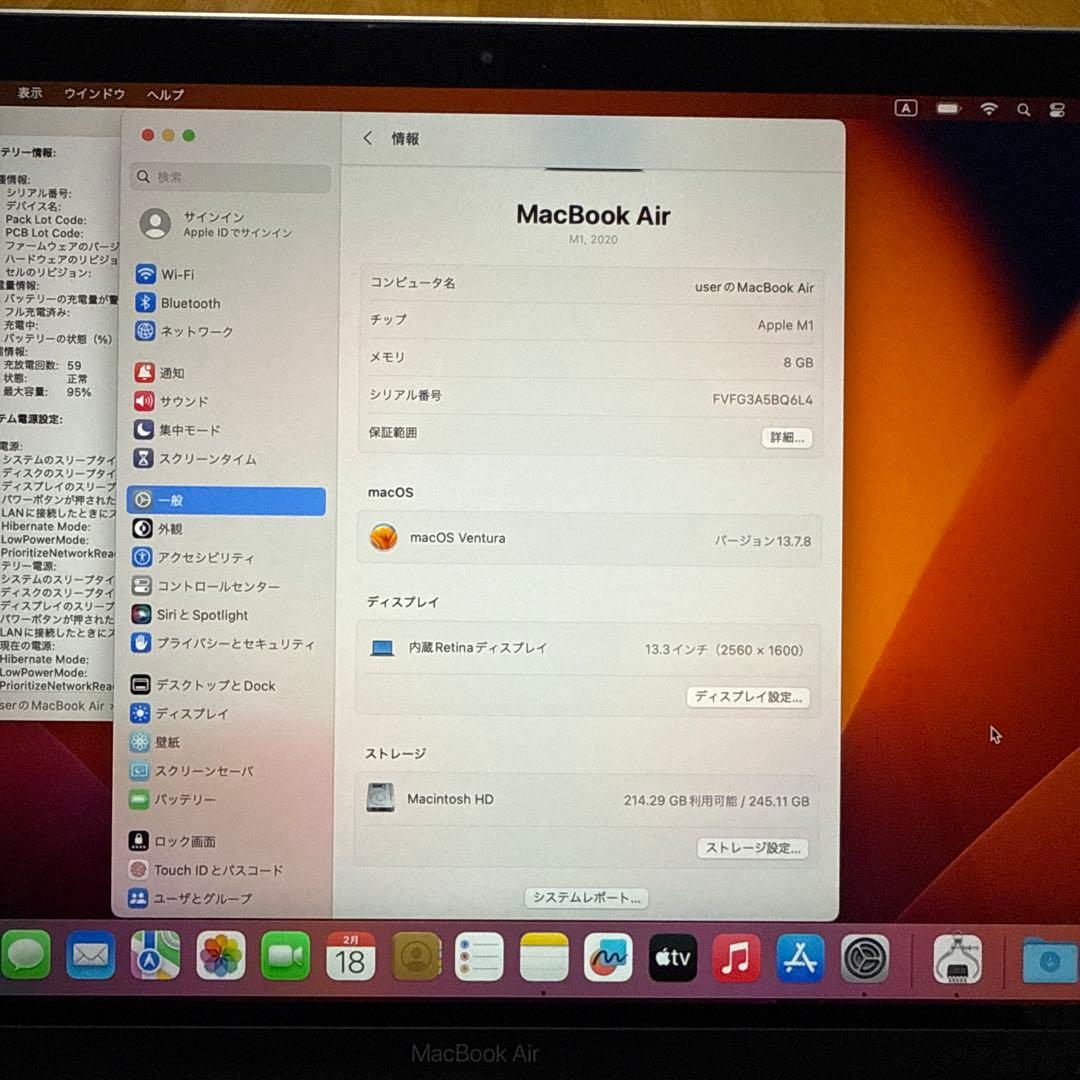Focus the 検索 search field

[x=230, y=177]
